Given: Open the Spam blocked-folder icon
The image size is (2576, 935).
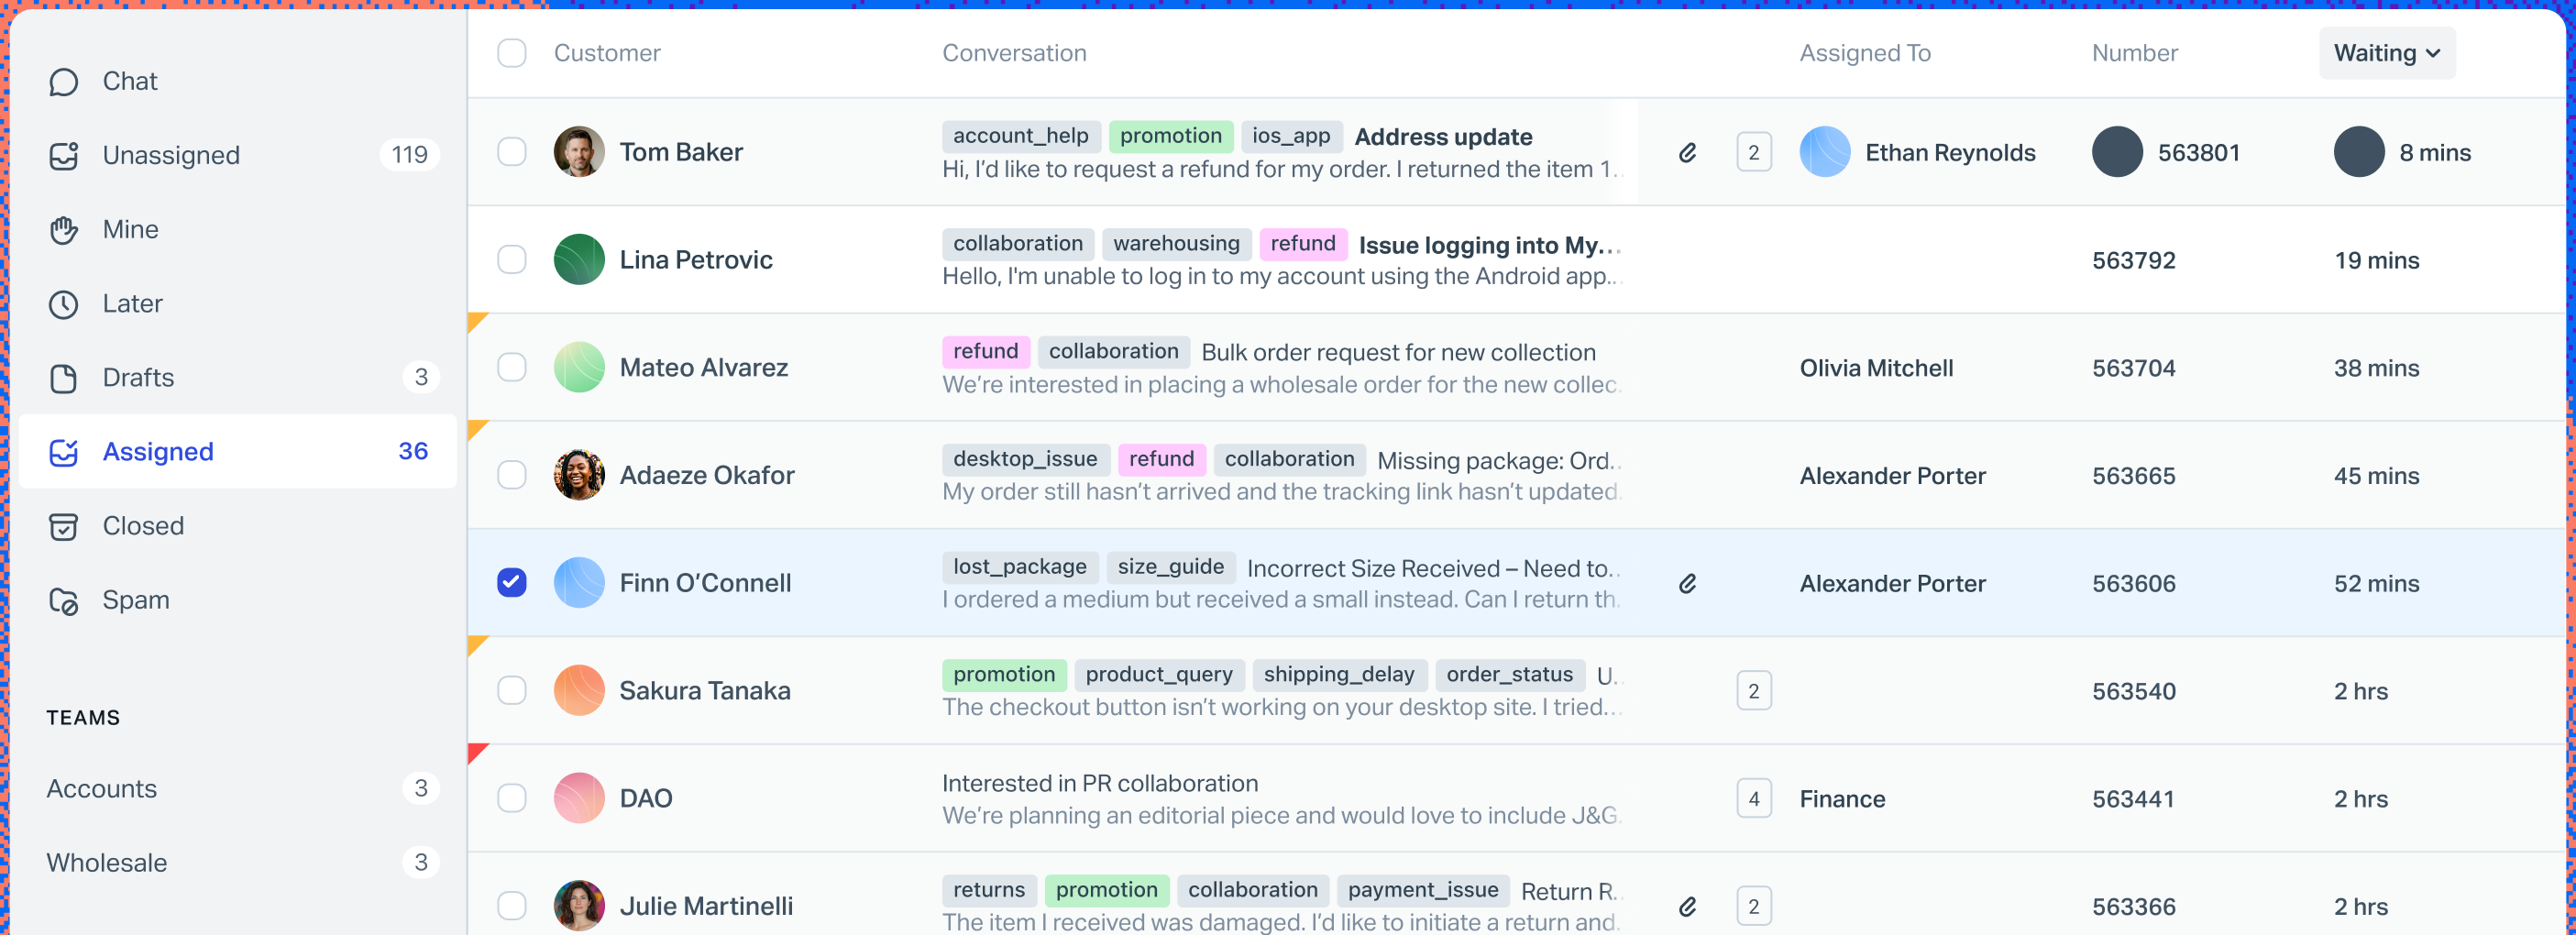Looking at the screenshot, I should point(64,600).
